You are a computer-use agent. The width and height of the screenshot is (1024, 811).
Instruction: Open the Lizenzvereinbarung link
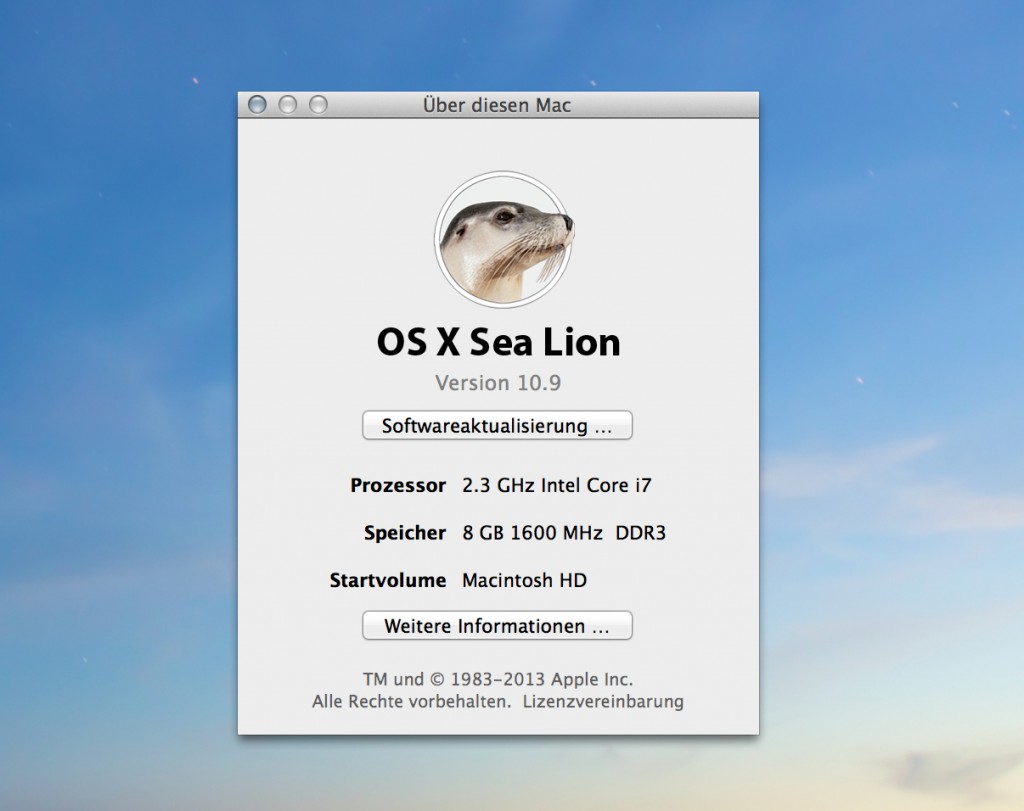[x=603, y=701]
